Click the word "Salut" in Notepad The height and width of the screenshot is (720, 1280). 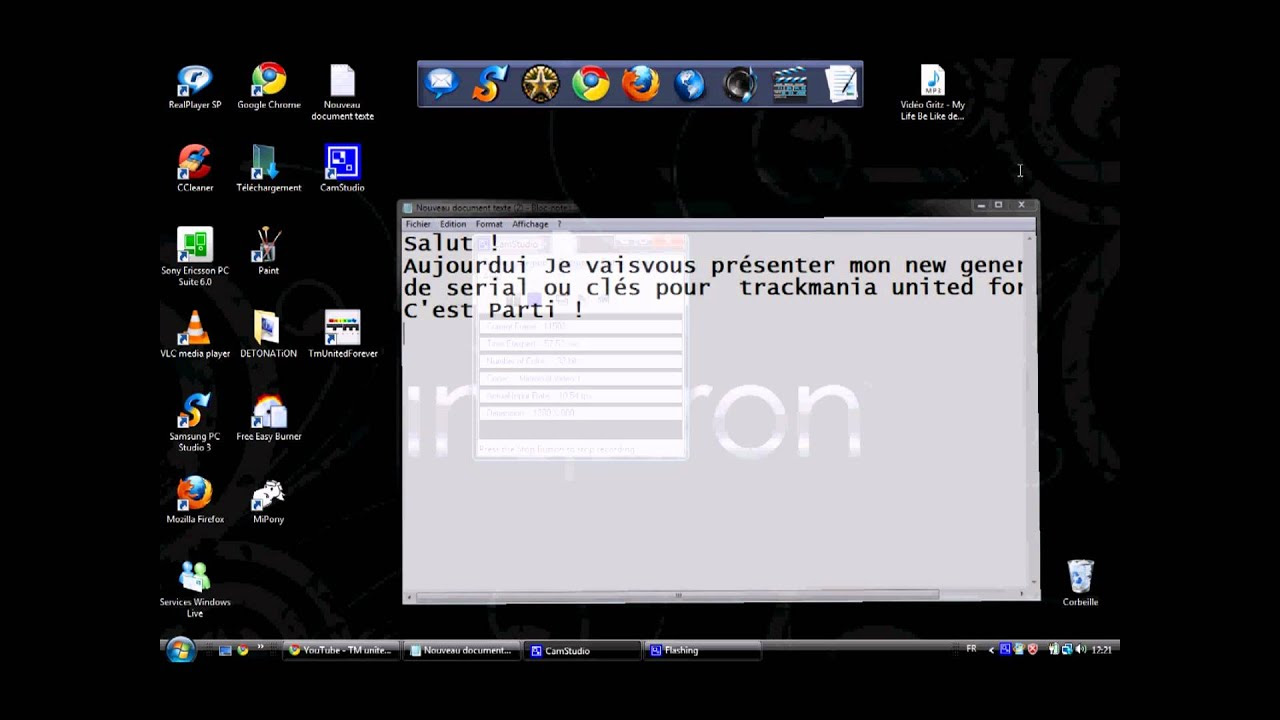tap(437, 243)
